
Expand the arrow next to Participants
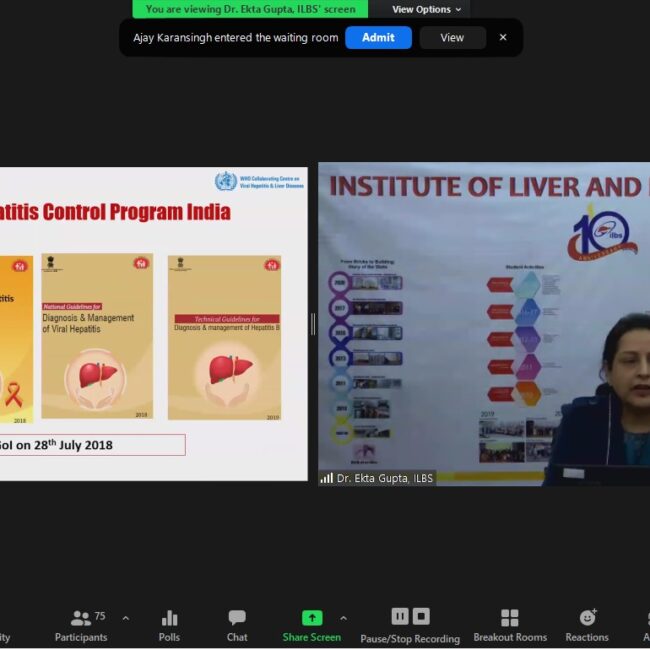[125, 618]
